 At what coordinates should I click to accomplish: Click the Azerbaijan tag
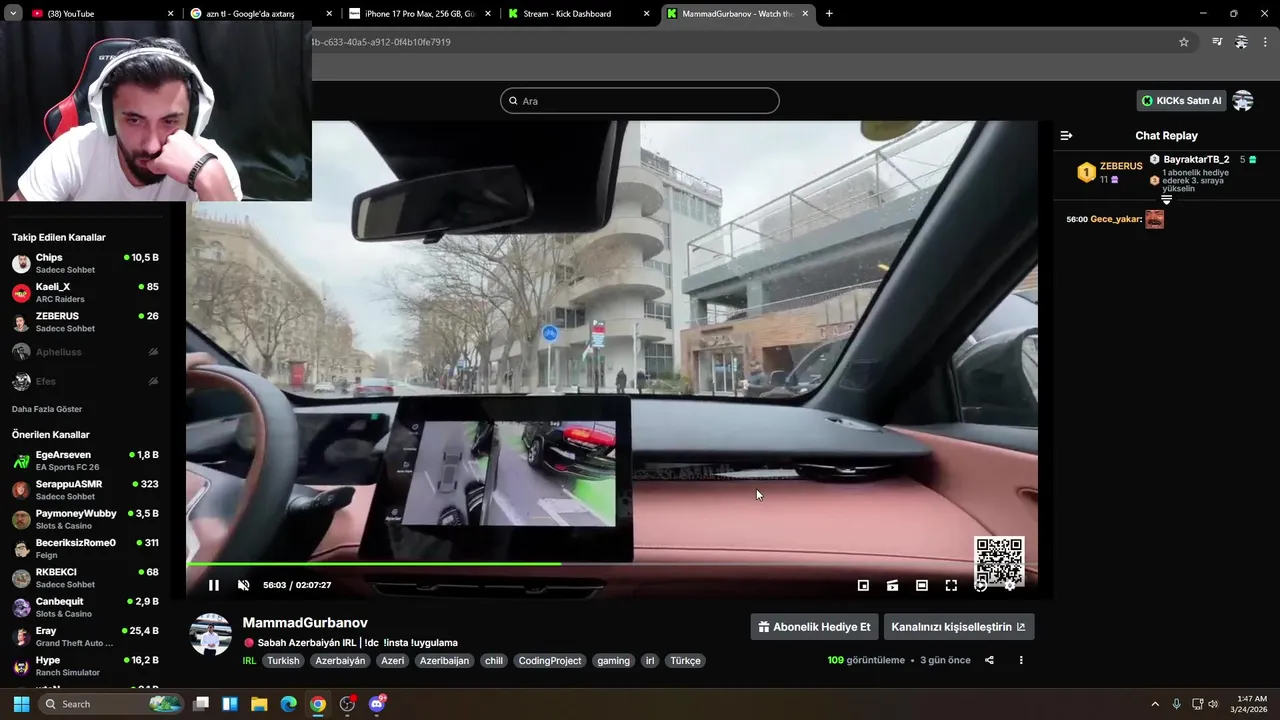[444, 661]
